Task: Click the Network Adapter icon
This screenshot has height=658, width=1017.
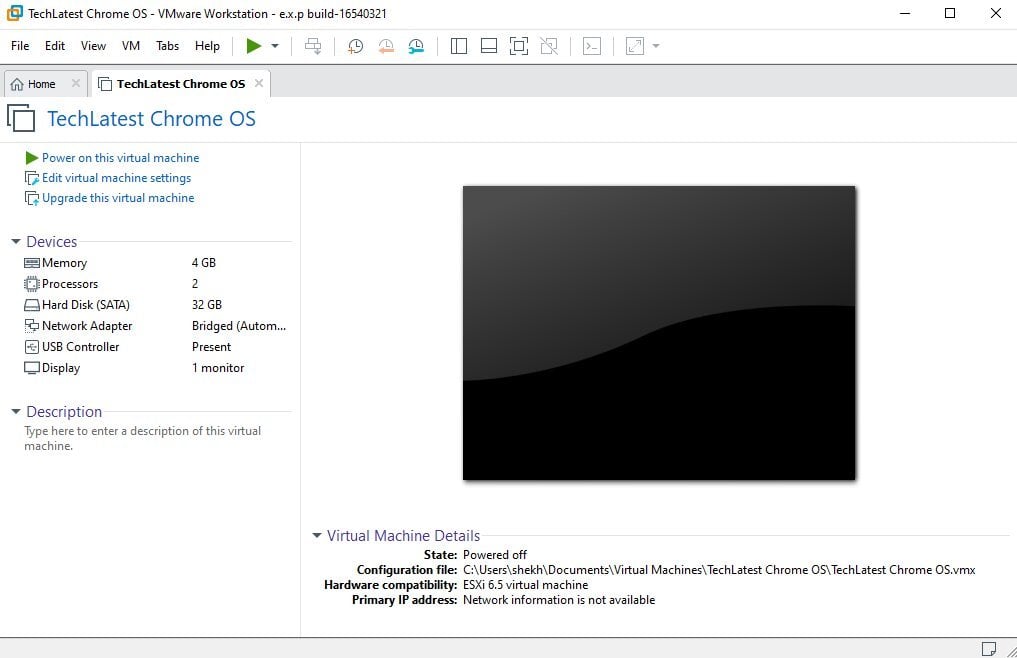Action: coord(32,326)
